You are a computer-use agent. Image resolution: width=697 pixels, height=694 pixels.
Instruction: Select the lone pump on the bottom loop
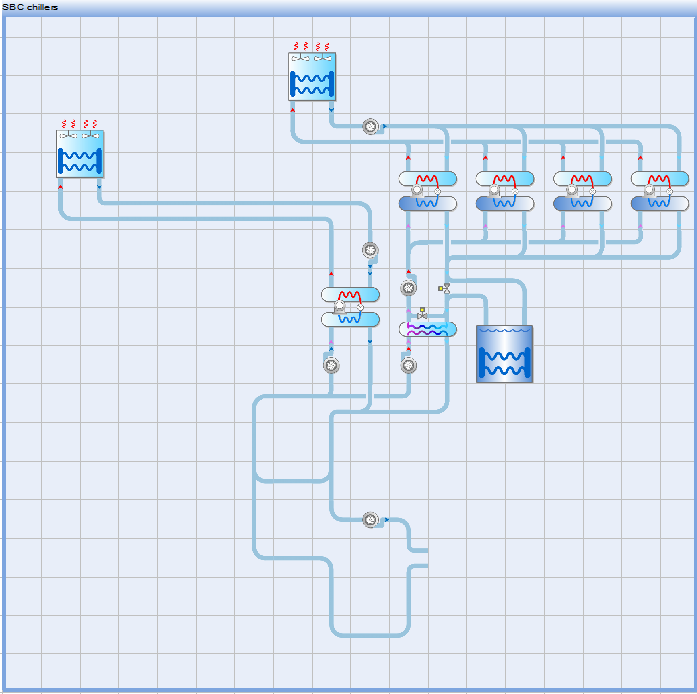pos(370,520)
